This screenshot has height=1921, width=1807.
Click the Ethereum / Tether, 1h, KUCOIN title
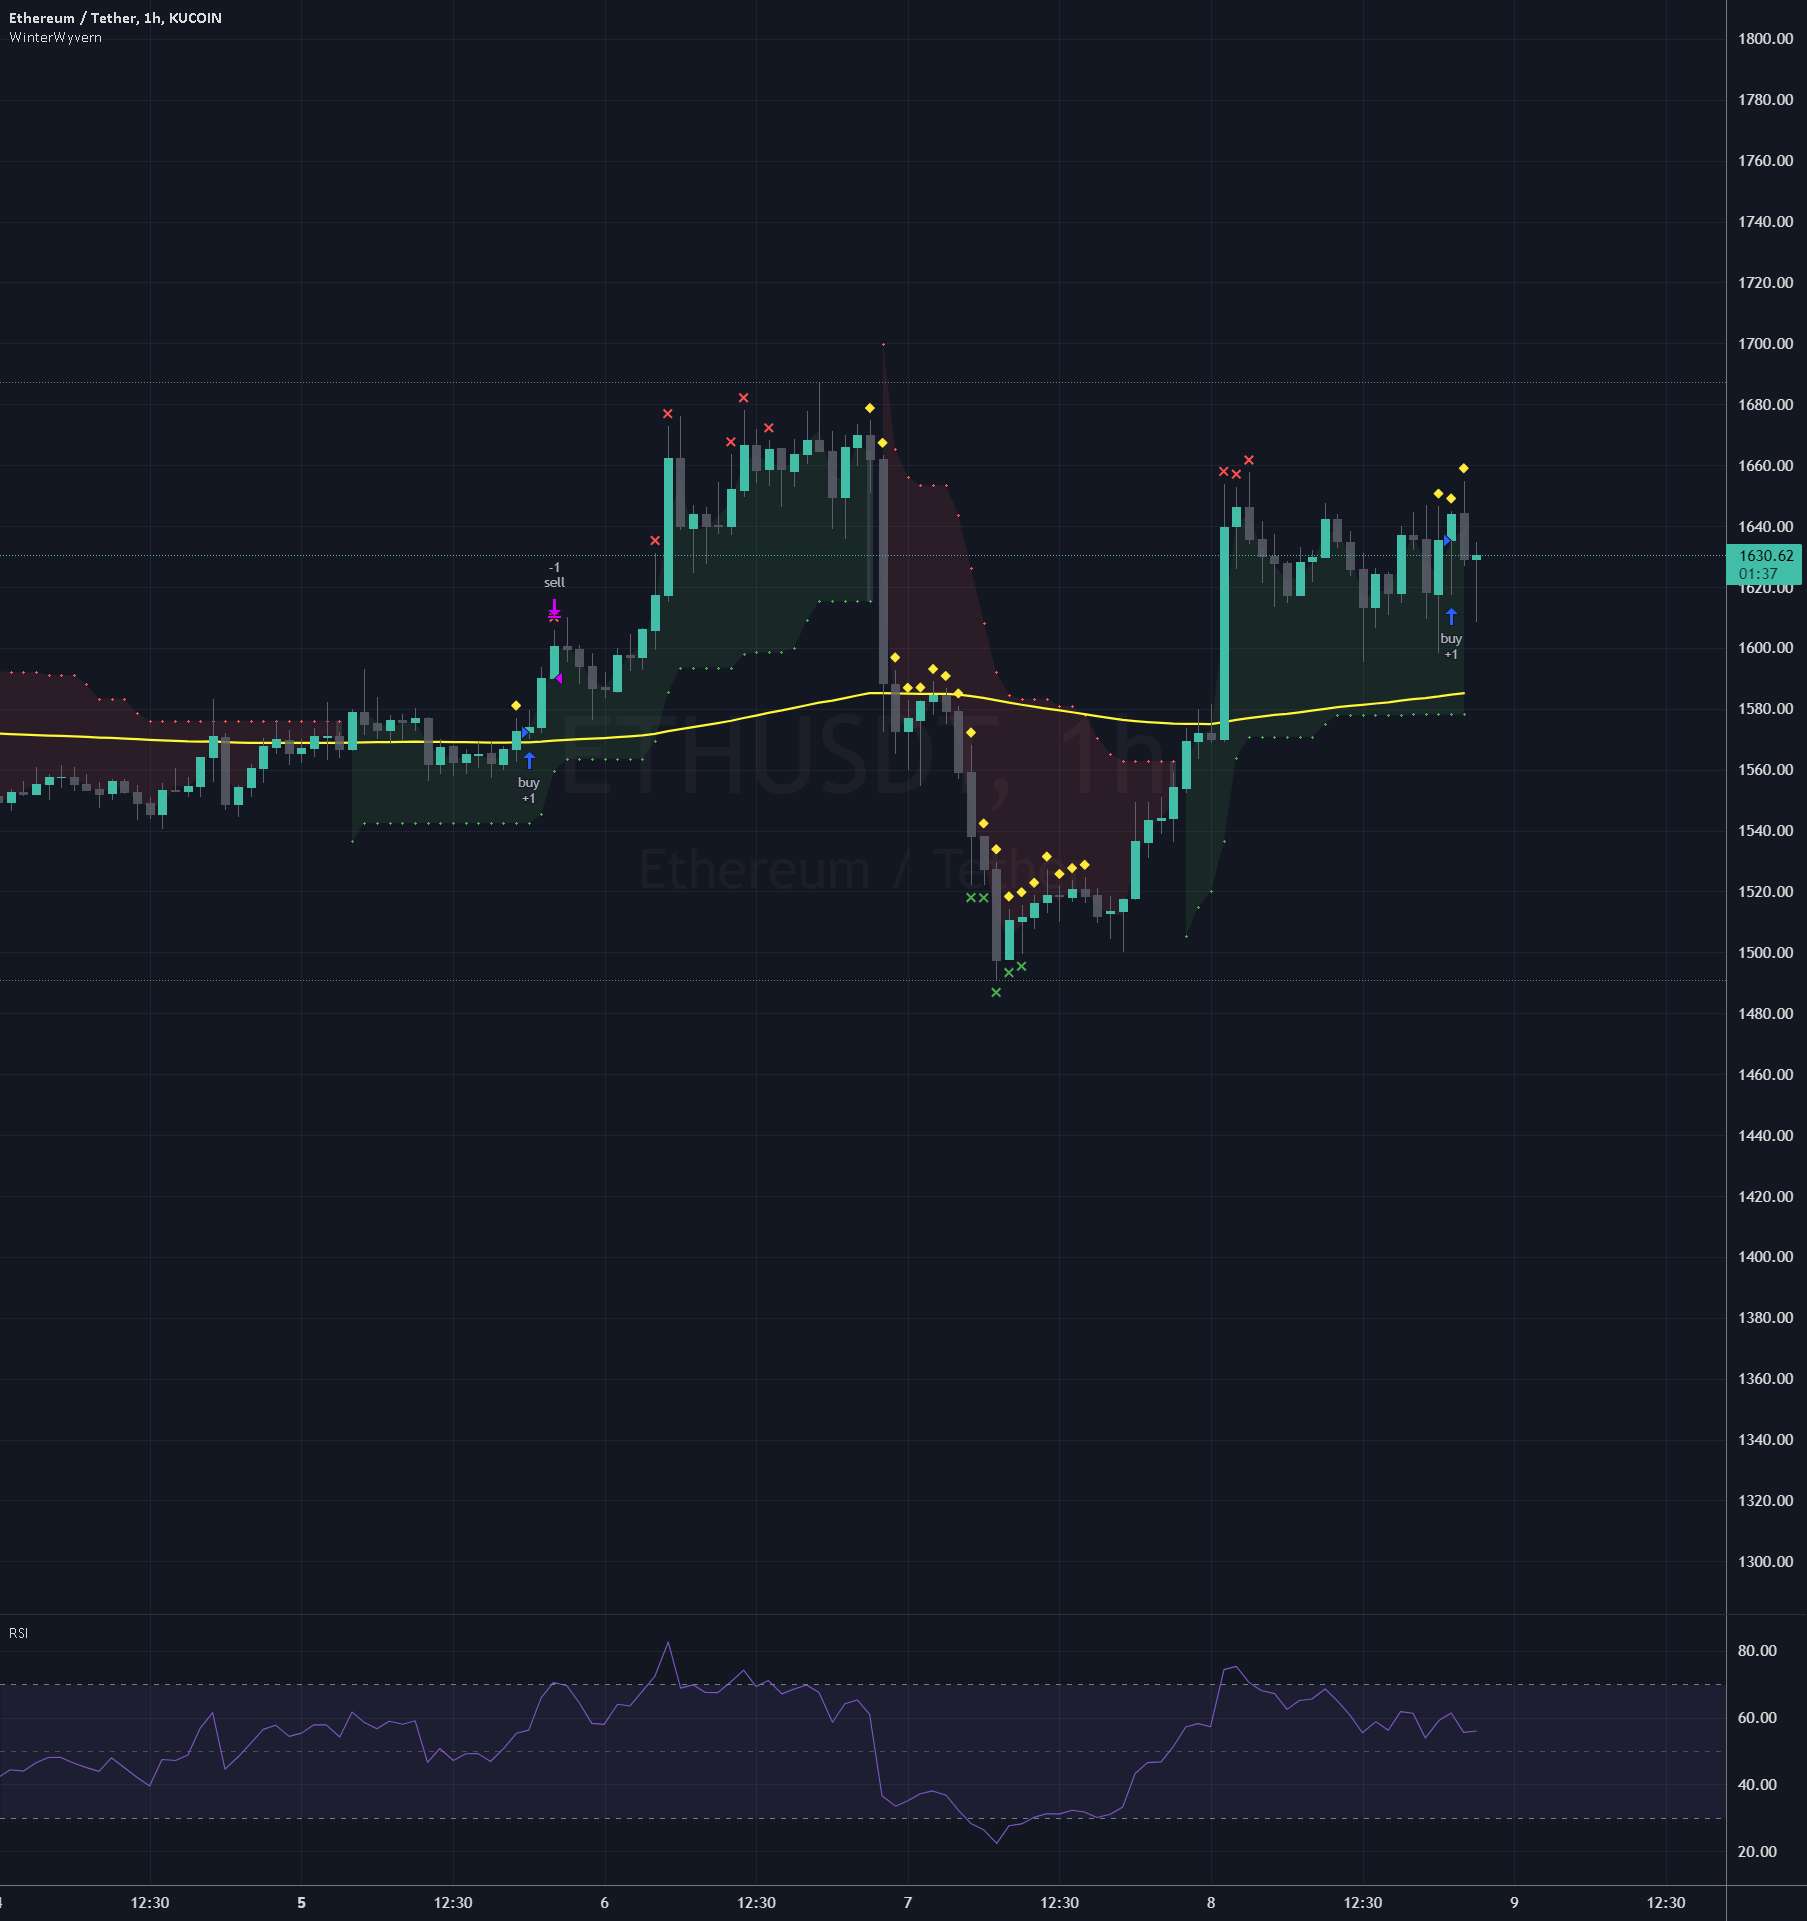click(x=115, y=18)
